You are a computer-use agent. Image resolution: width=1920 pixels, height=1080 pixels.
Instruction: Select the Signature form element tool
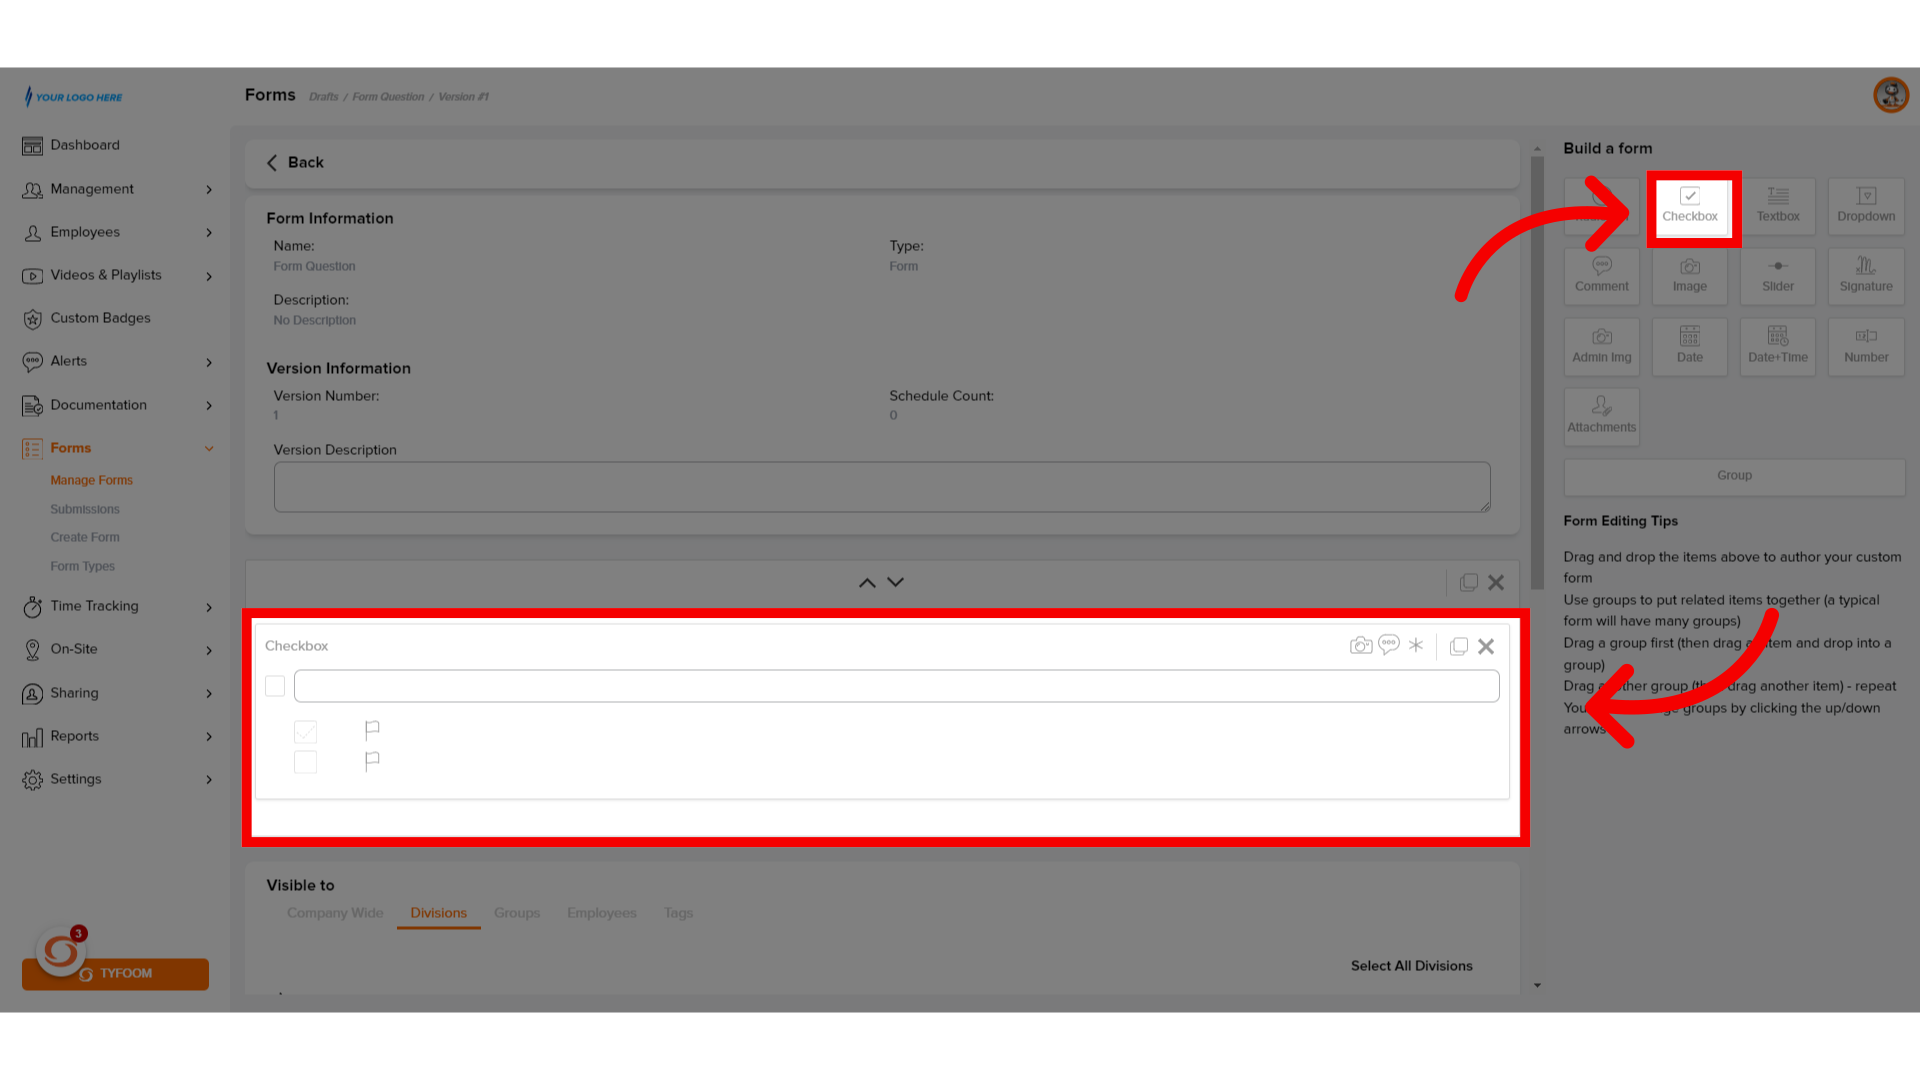tap(1865, 276)
